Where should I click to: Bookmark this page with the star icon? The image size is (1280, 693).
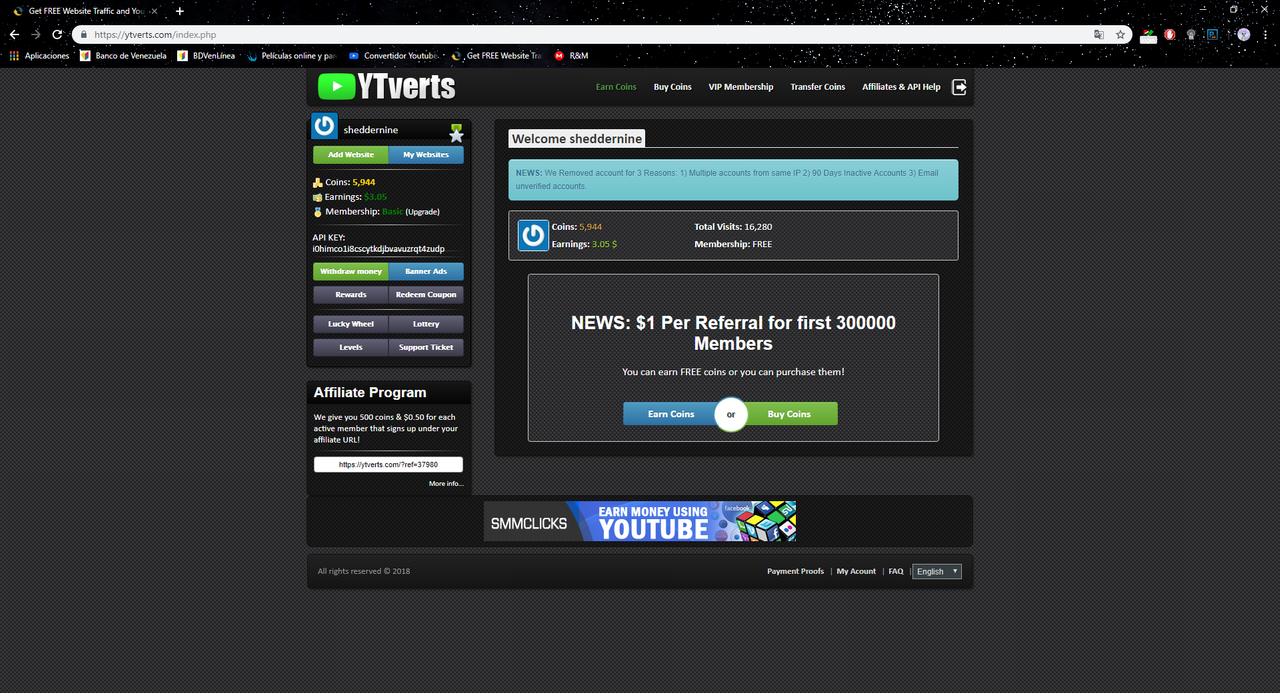tap(1120, 34)
